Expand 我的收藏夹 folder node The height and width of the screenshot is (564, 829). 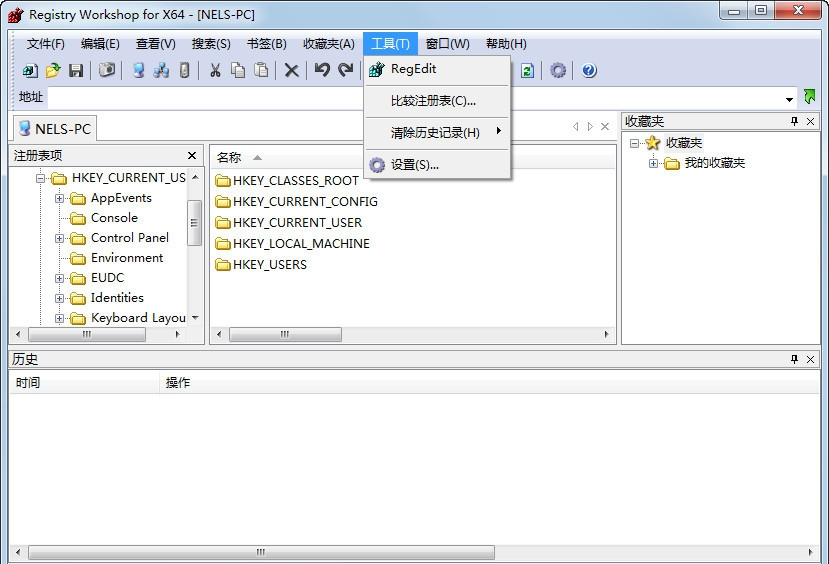click(x=653, y=163)
